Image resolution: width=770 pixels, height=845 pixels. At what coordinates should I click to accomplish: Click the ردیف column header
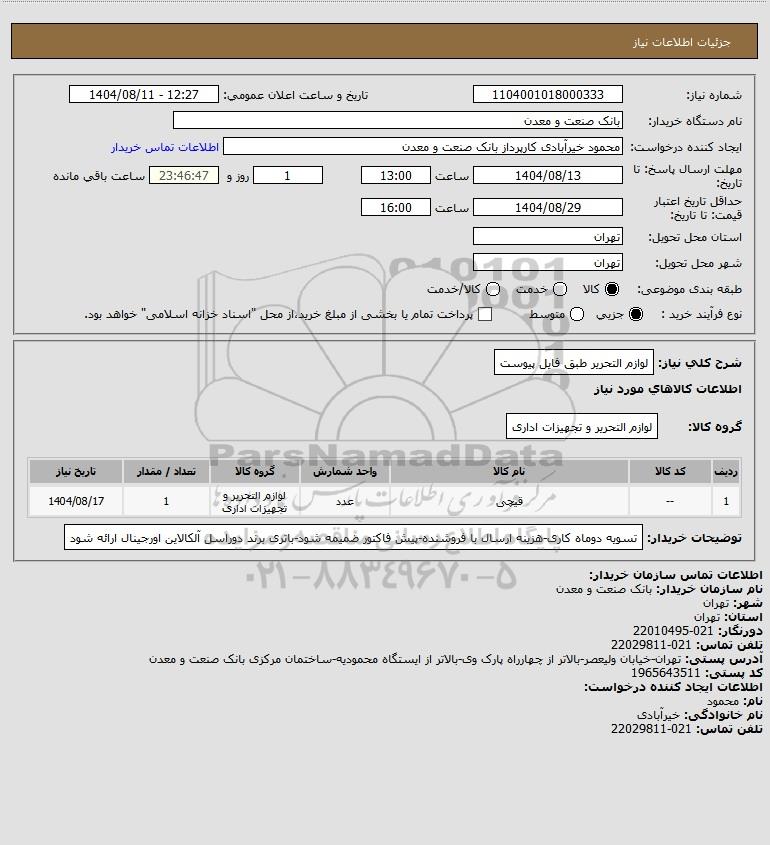(726, 472)
